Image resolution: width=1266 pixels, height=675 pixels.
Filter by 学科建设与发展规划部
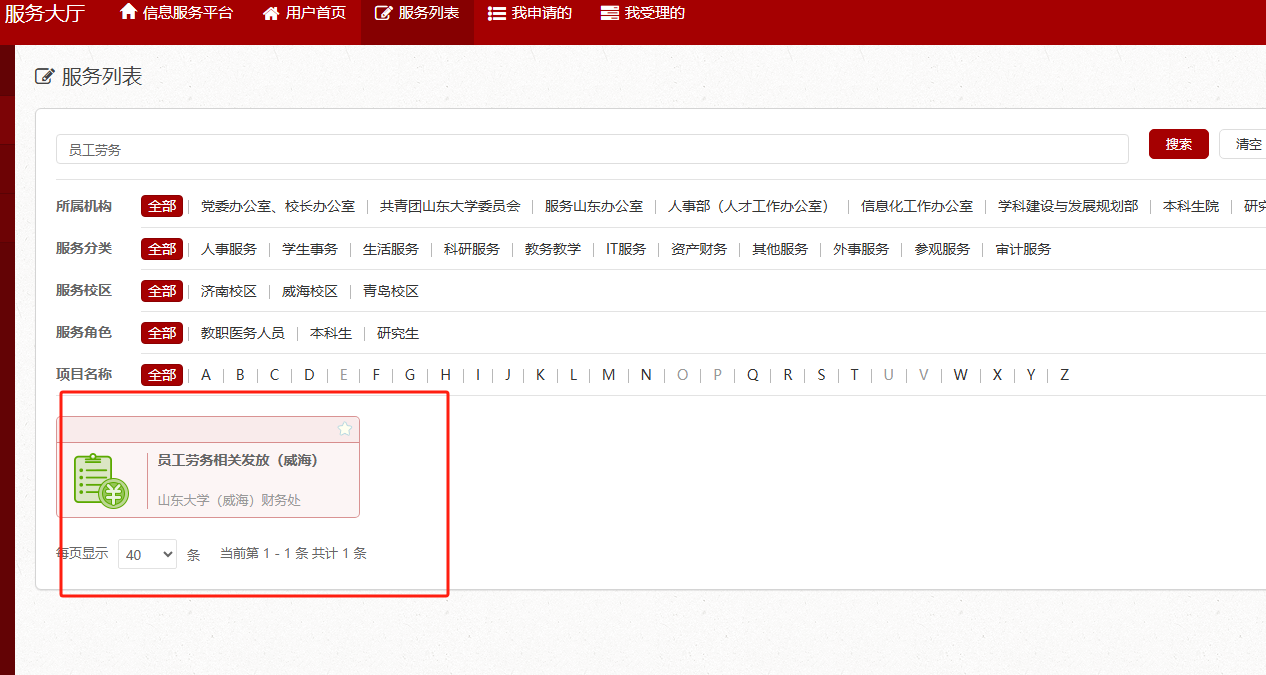[x=1068, y=206]
